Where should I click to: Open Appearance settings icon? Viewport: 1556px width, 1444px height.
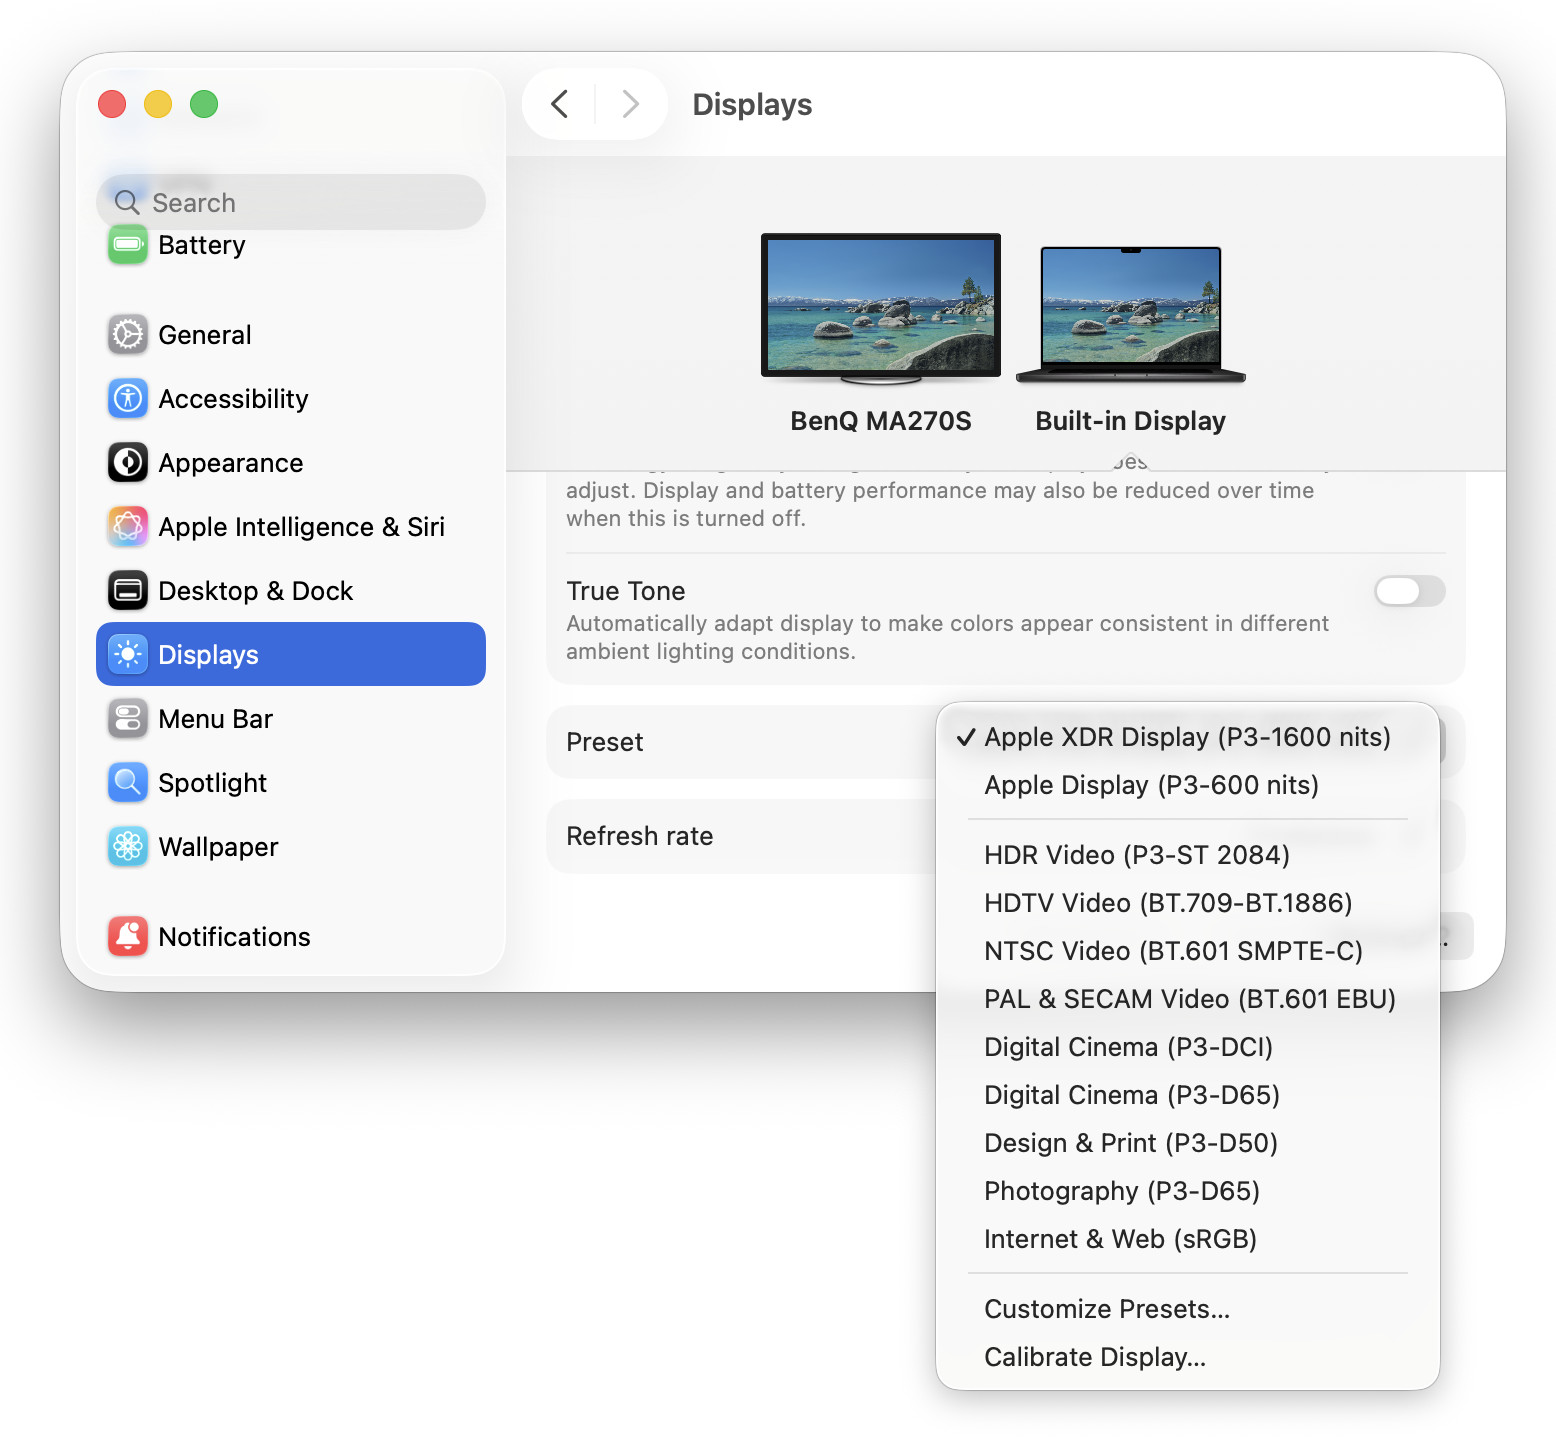click(x=128, y=463)
